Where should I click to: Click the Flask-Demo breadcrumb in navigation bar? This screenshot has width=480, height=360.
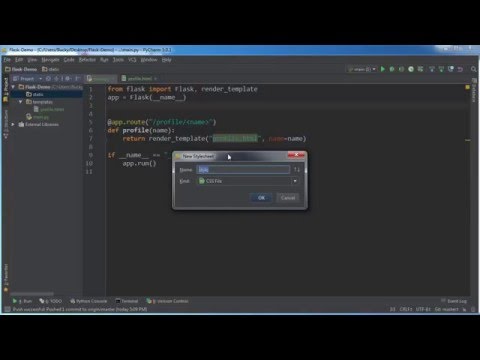(21, 69)
